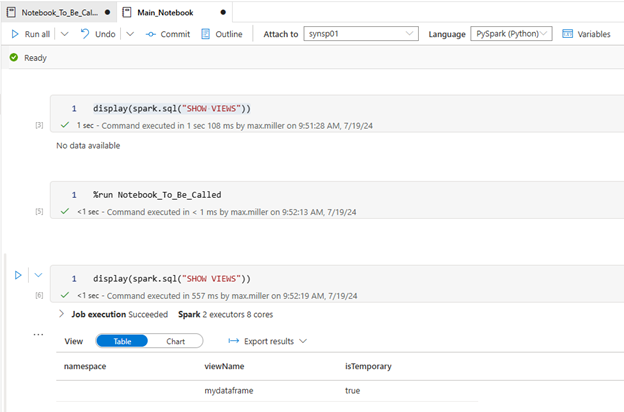
Task: Click the Undo button
Action: click(98, 34)
